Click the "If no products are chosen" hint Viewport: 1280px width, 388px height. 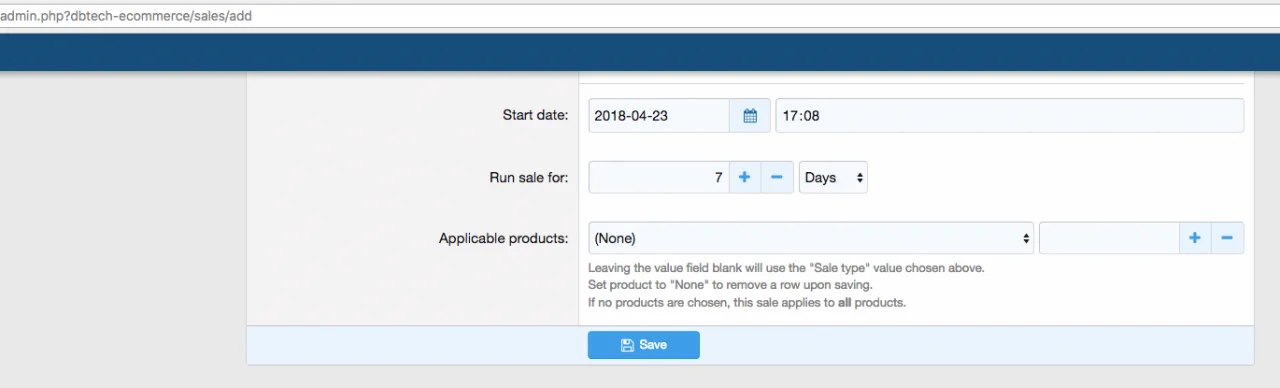[747, 302]
